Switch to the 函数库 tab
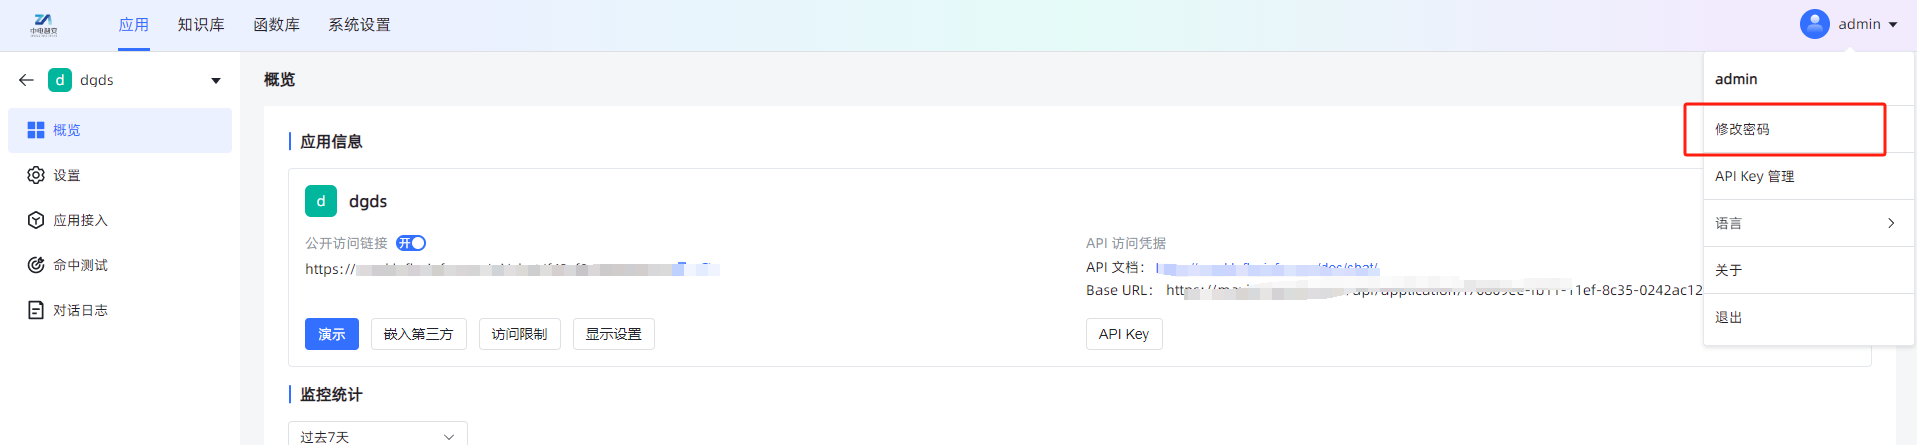The width and height of the screenshot is (1917, 445). (x=277, y=25)
